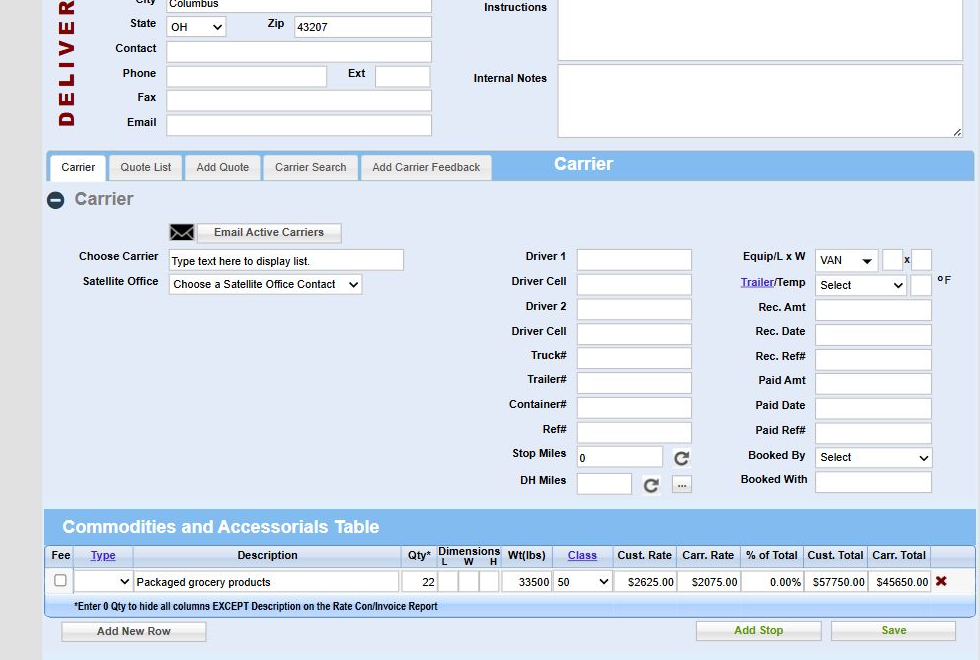The width and height of the screenshot is (980, 660).
Task: Click the Container# field
Action: (634, 408)
